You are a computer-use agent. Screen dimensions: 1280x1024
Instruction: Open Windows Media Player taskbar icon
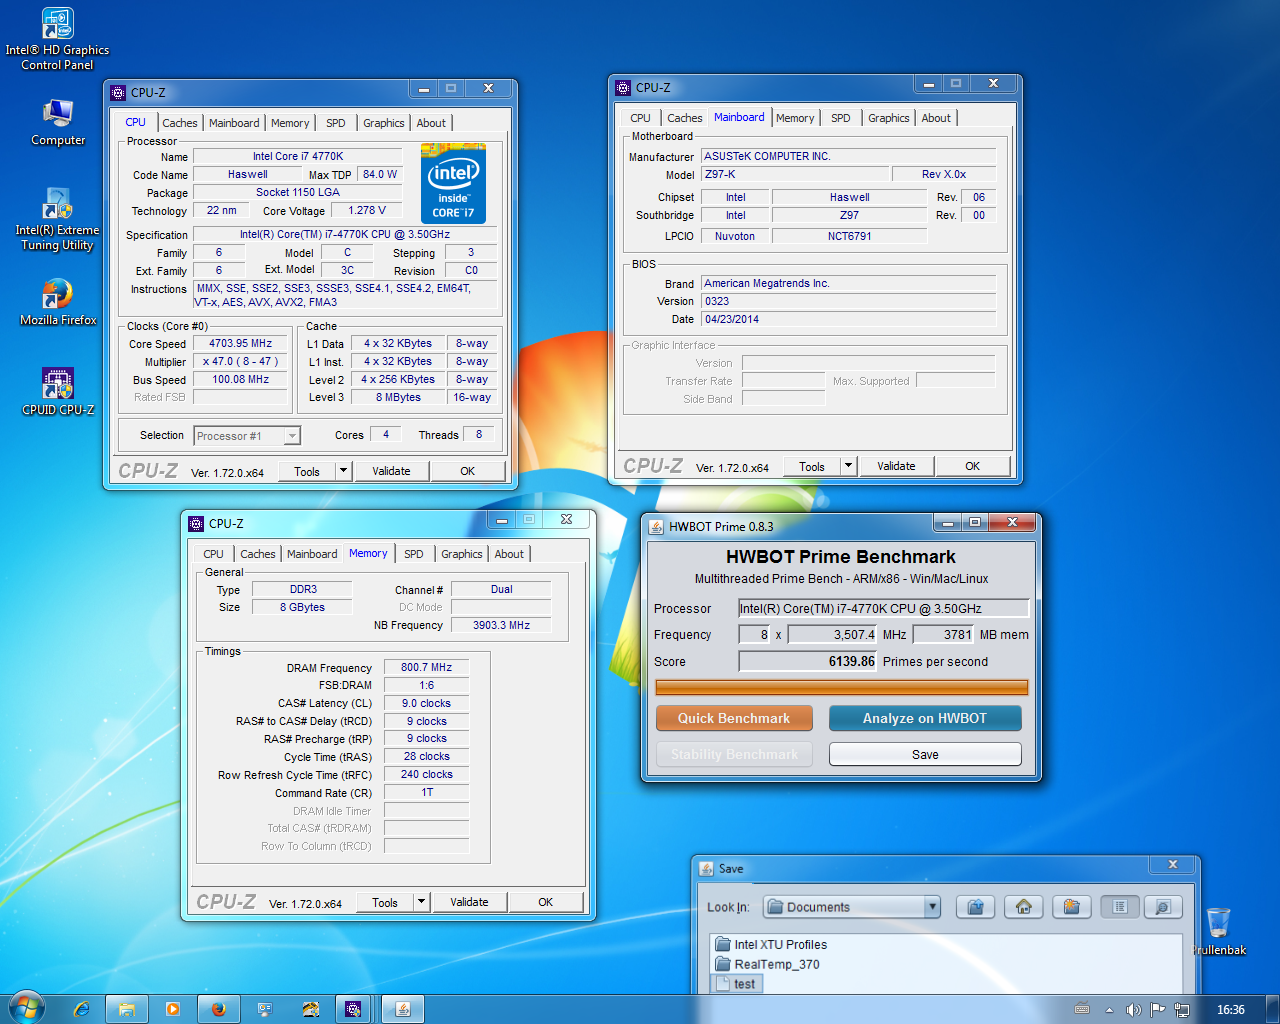pos(173,1009)
